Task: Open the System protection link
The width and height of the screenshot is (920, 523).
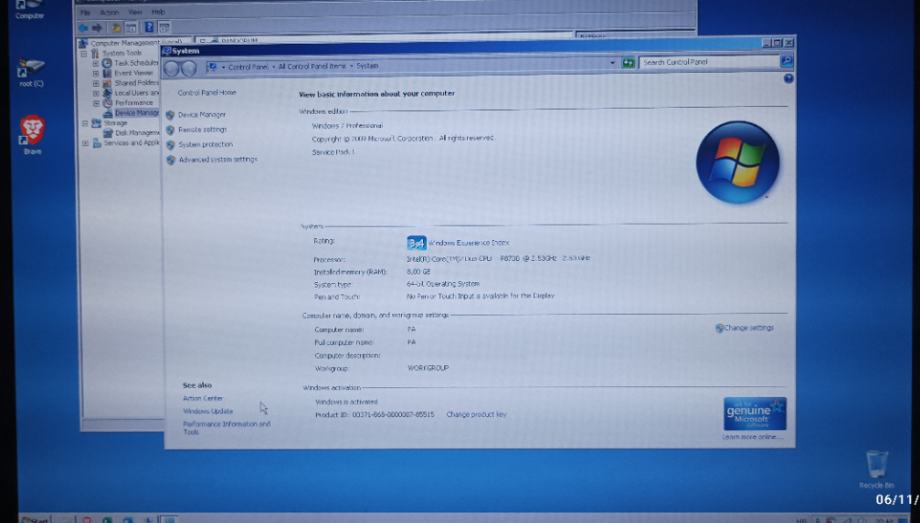Action: point(206,144)
